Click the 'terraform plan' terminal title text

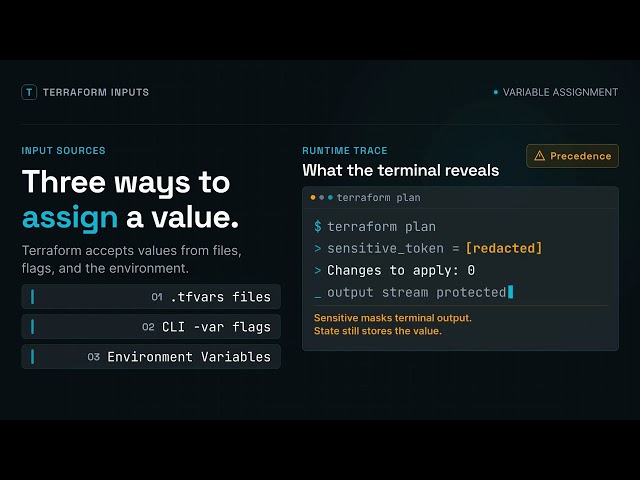[x=378, y=198]
